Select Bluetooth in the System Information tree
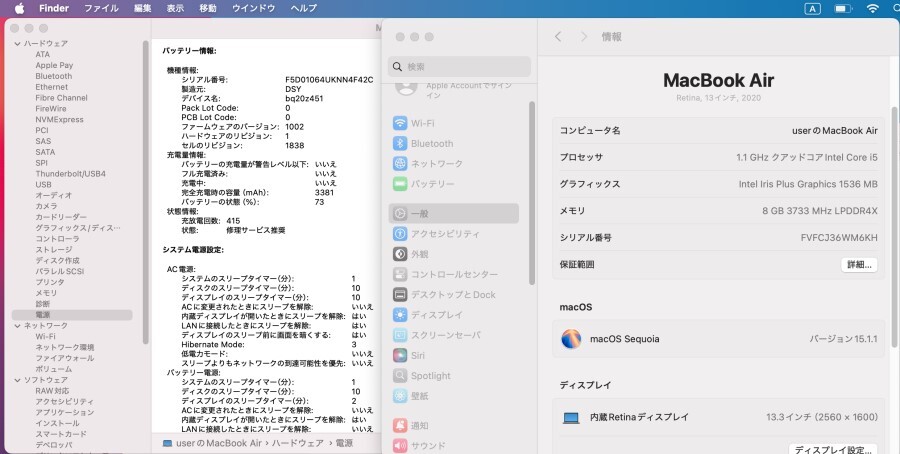Viewport: 900px width, 454px height. pos(54,76)
